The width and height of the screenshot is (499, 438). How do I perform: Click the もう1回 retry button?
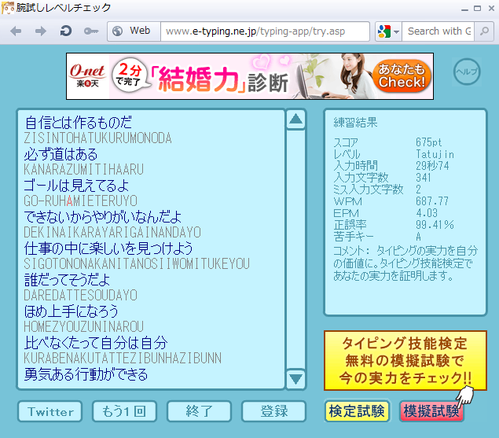point(124,411)
